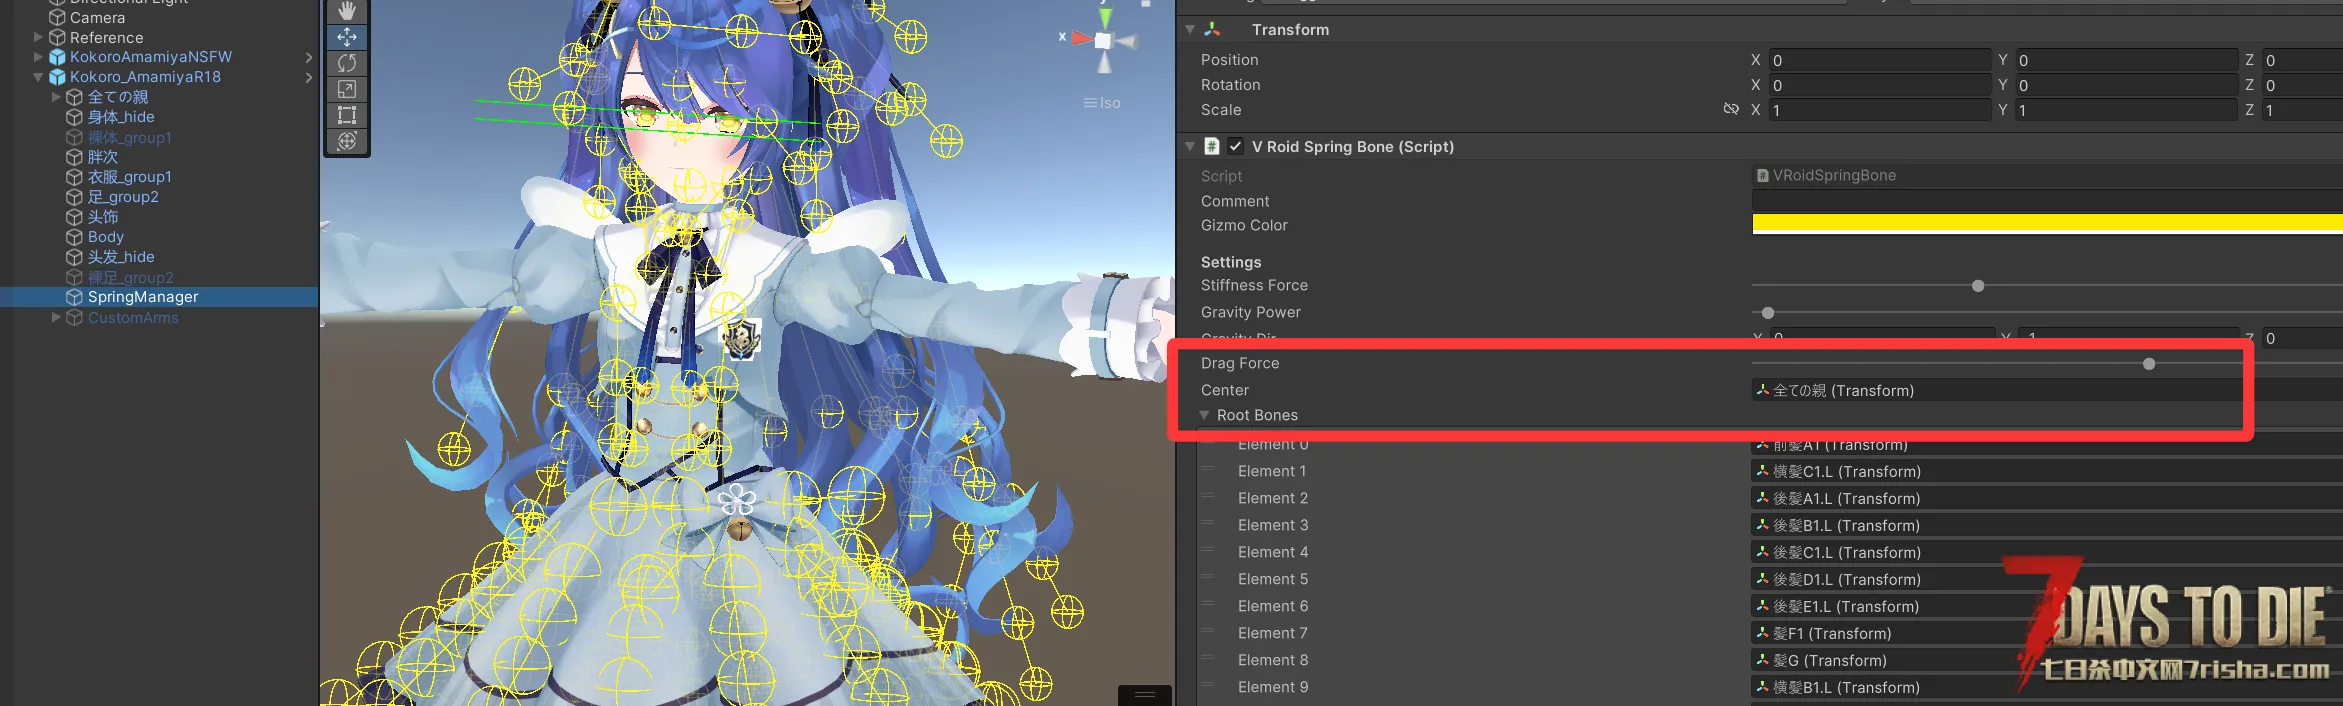Select the Rect tool

(x=347, y=115)
